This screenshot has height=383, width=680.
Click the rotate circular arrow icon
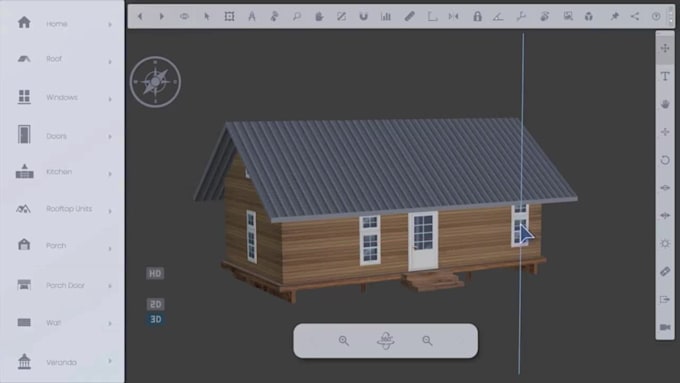665,160
